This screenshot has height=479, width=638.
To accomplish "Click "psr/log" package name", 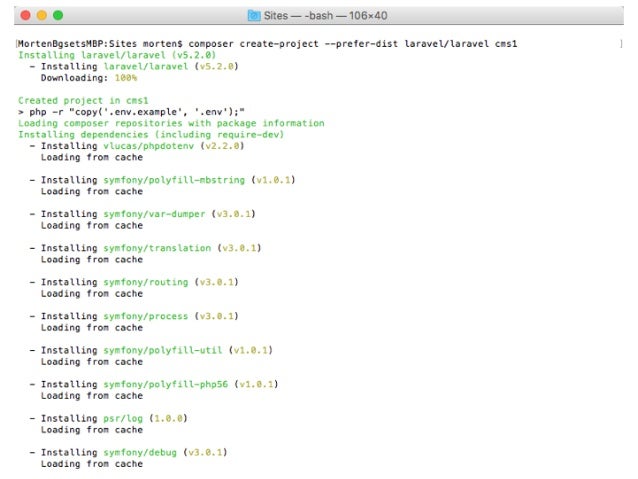I will [x=123, y=418].
